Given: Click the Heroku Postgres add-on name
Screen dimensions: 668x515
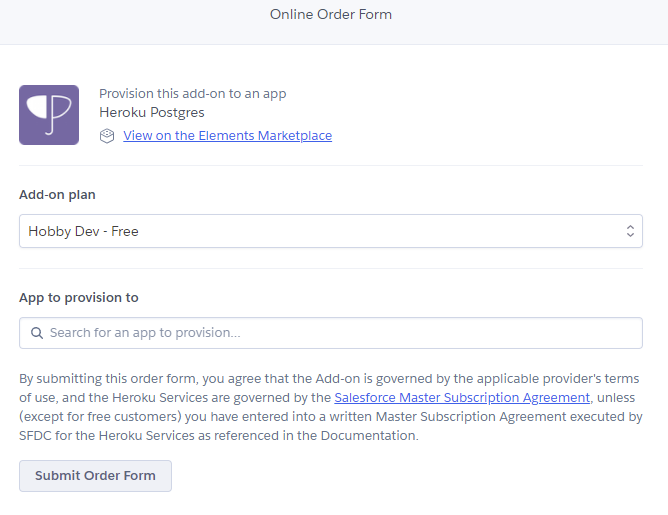Looking at the screenshot, I should coord(152,113).
